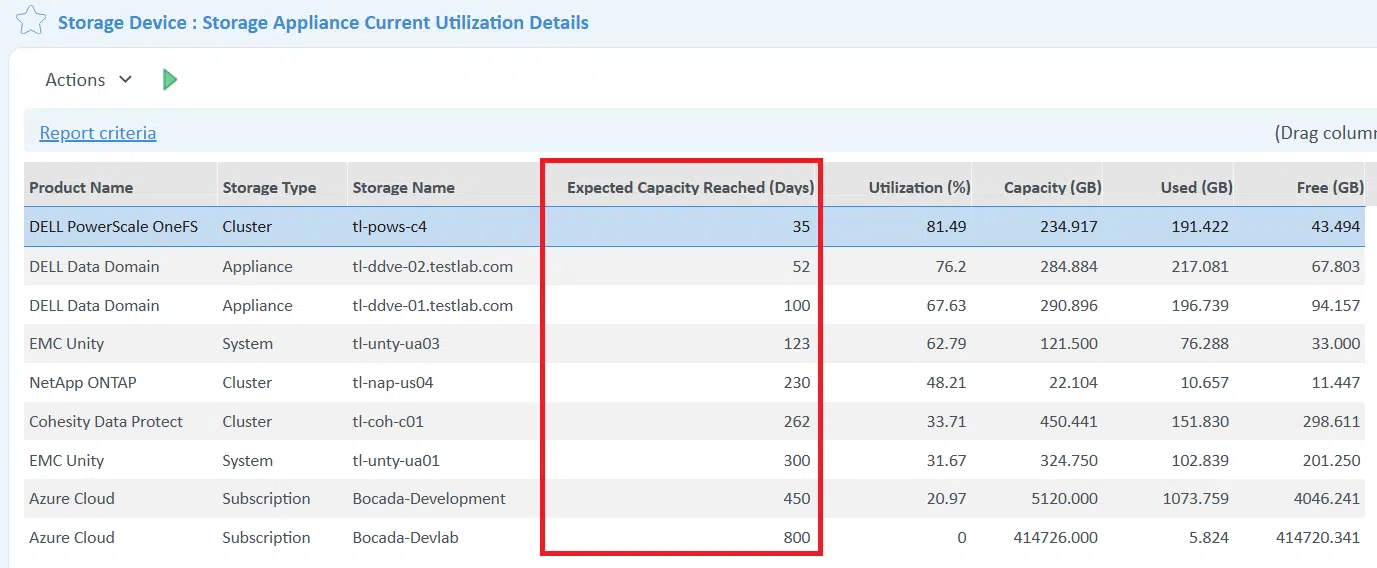Select storage name tl-unty-ua03
Viewport: 1377px width, 568px height.
click(x=395, y=344)
